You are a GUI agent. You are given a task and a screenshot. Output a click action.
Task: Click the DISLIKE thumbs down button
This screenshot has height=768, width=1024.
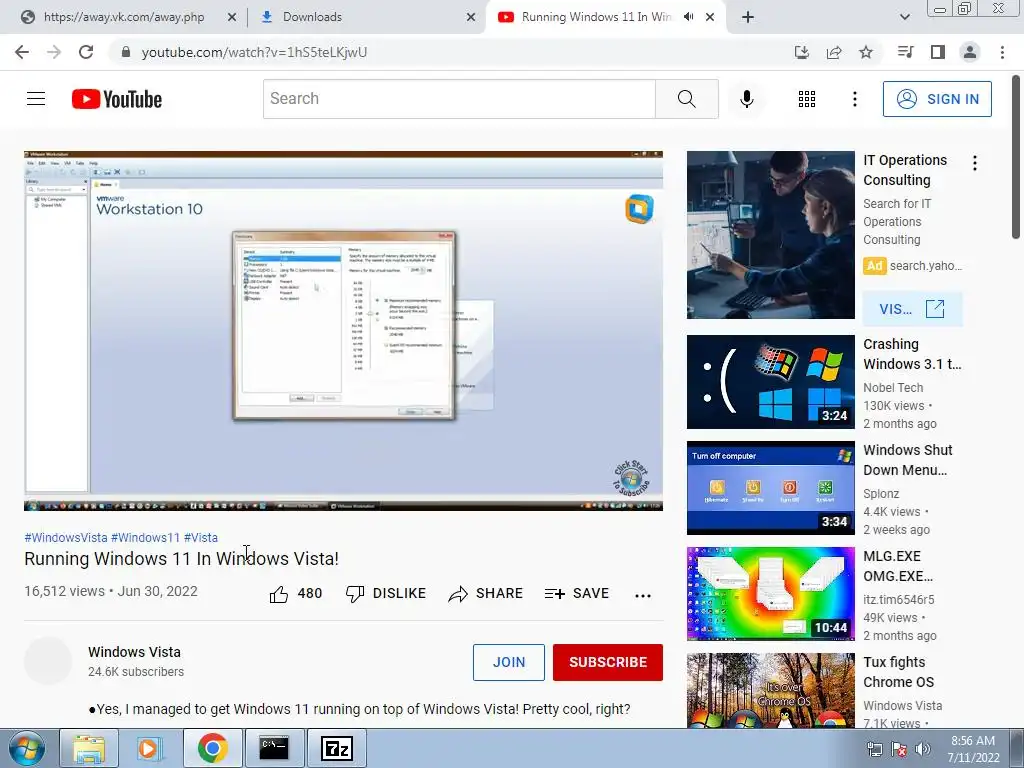coord(385,594)
